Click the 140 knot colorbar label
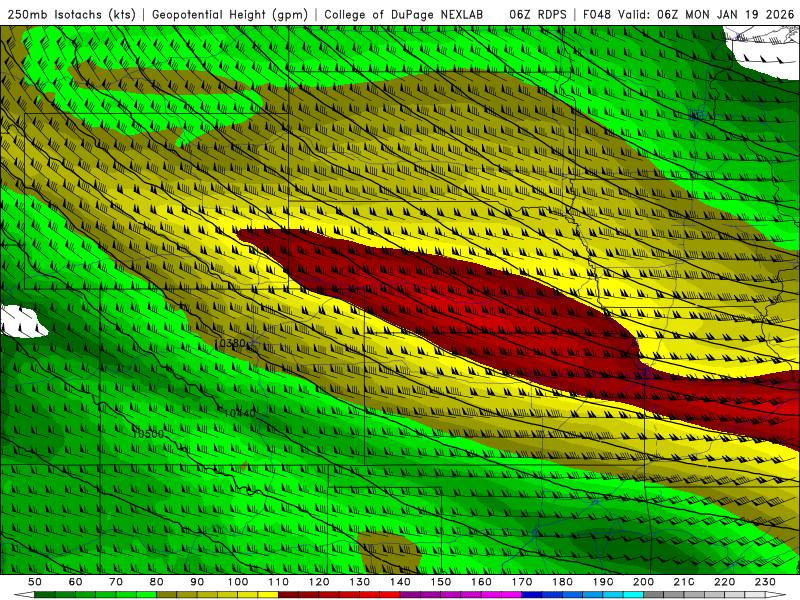This screenshot has width=800, height=600. click(x=400, y=582)
